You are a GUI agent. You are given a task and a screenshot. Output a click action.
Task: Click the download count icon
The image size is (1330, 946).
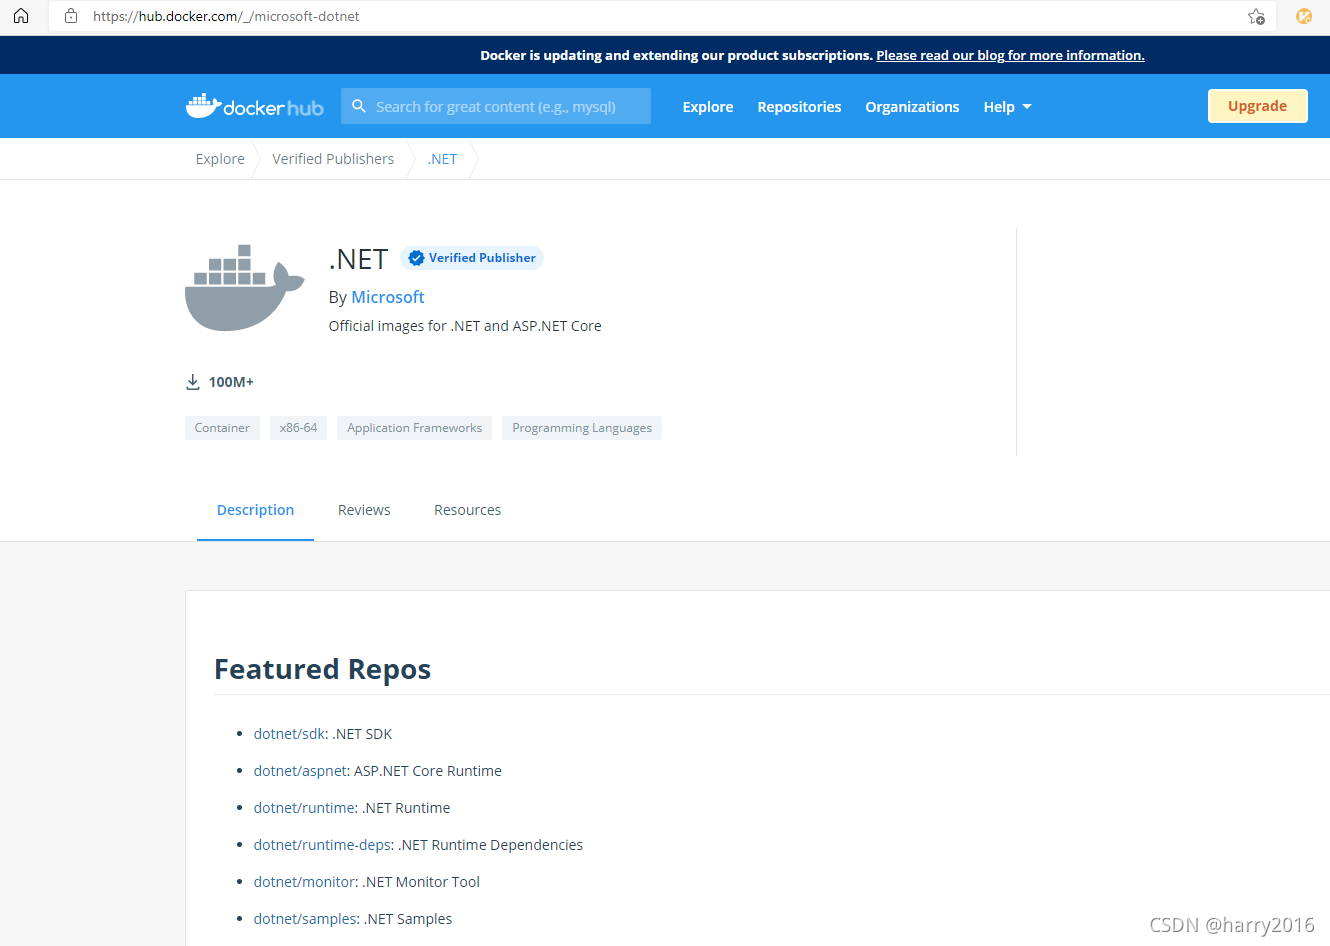pos(193,382)
